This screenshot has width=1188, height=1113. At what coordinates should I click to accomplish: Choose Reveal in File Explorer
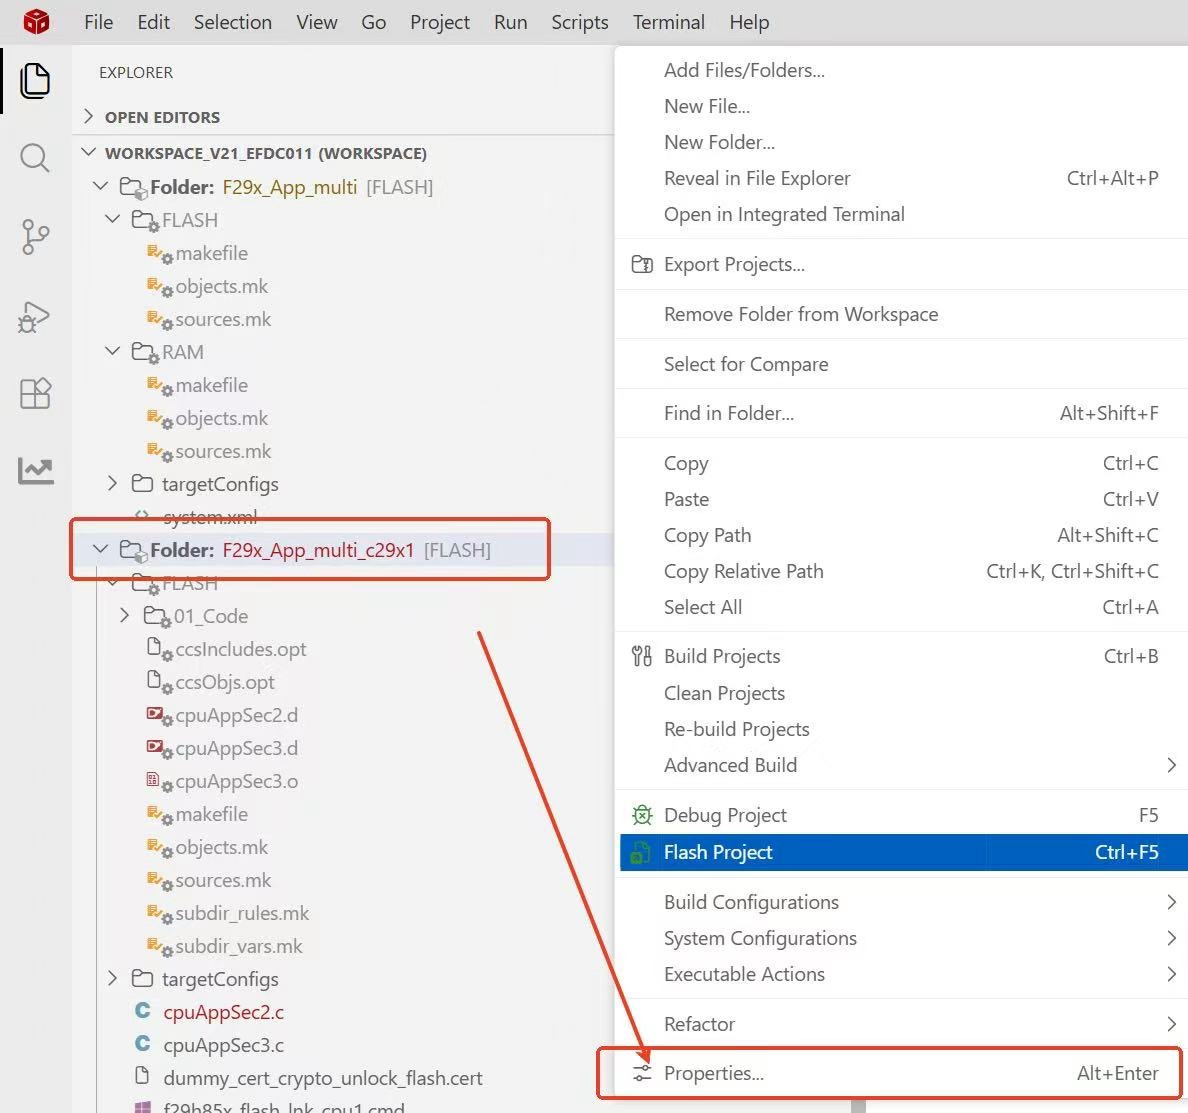(x=901, y=179)
